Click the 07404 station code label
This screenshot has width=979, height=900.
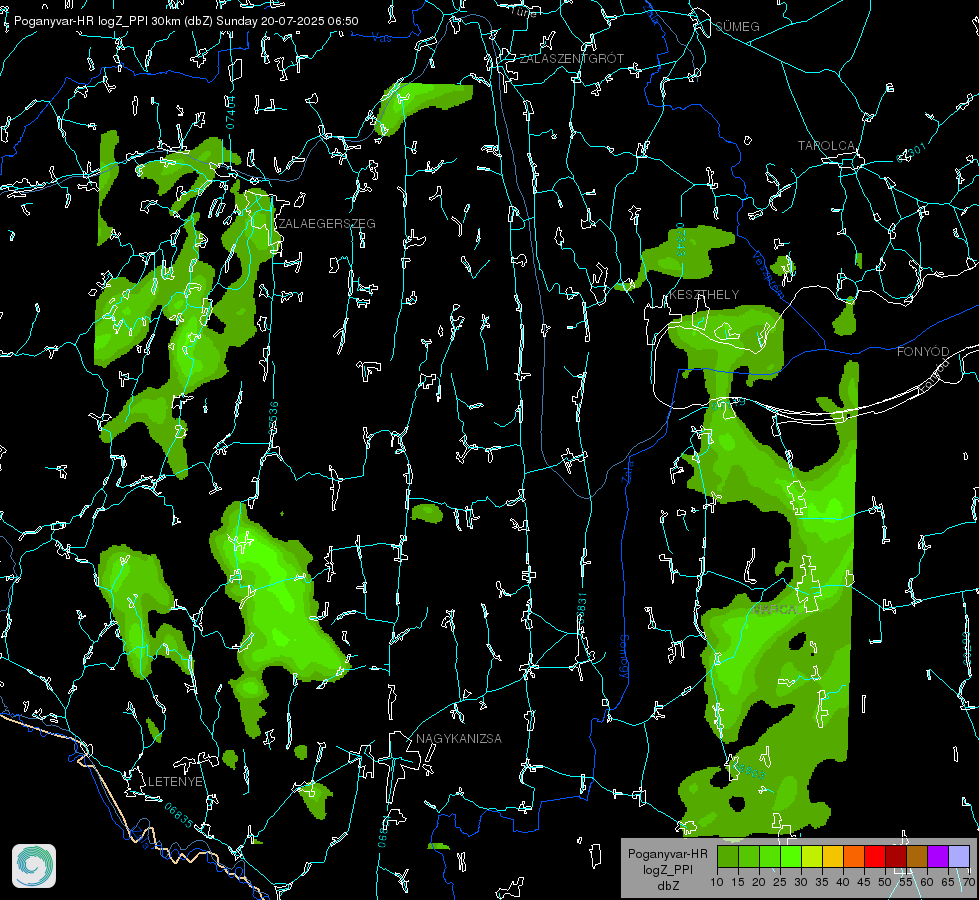pyautogui.click(x=231, y=112)
